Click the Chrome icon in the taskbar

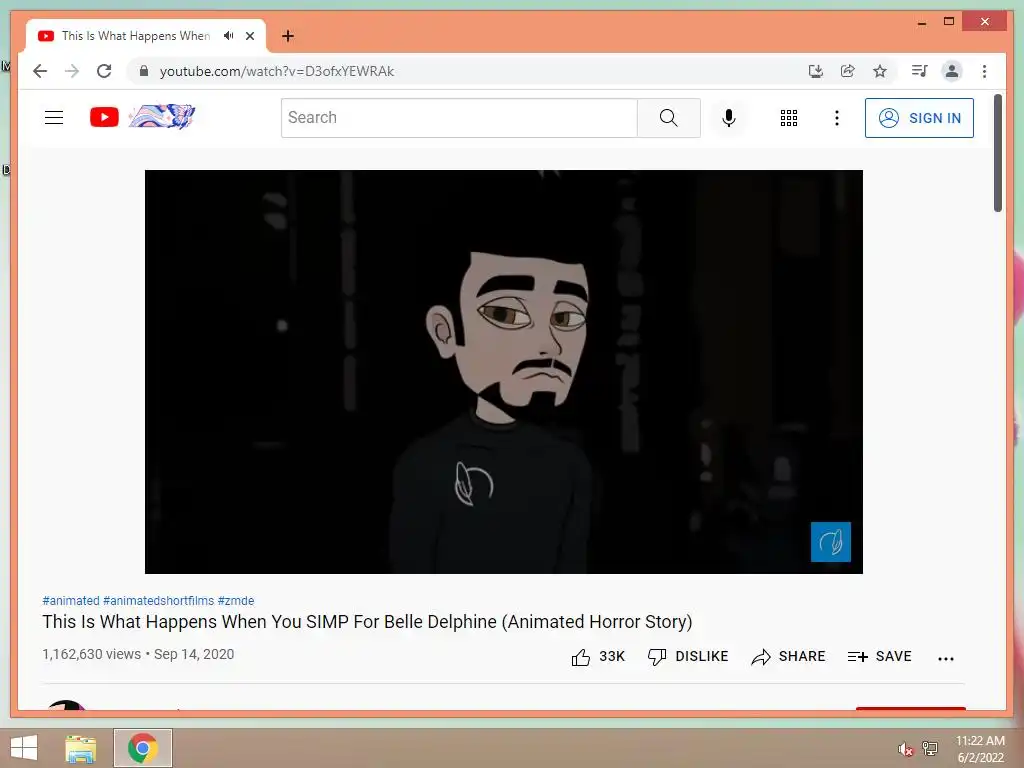[142, 748]
